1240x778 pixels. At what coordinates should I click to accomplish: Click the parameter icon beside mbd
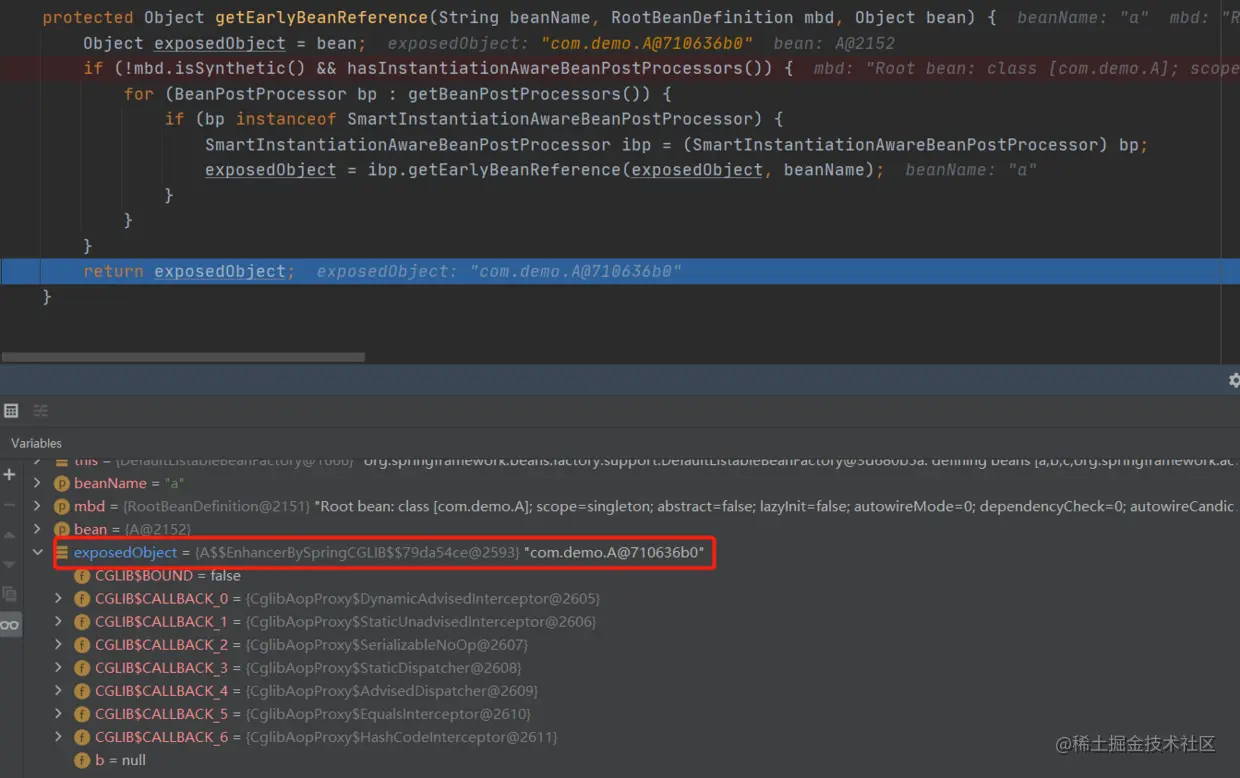point(62,507)
